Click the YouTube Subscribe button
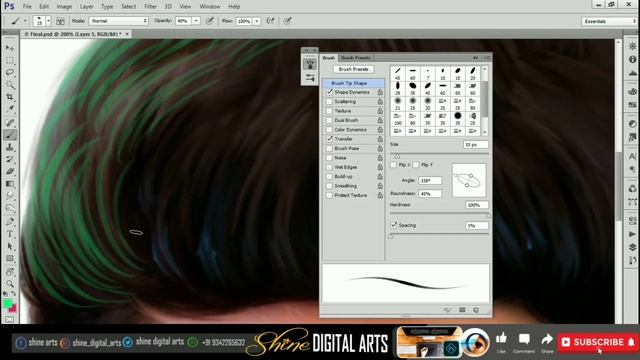Viewport: 640px width, 360px height. coord(598,342)
